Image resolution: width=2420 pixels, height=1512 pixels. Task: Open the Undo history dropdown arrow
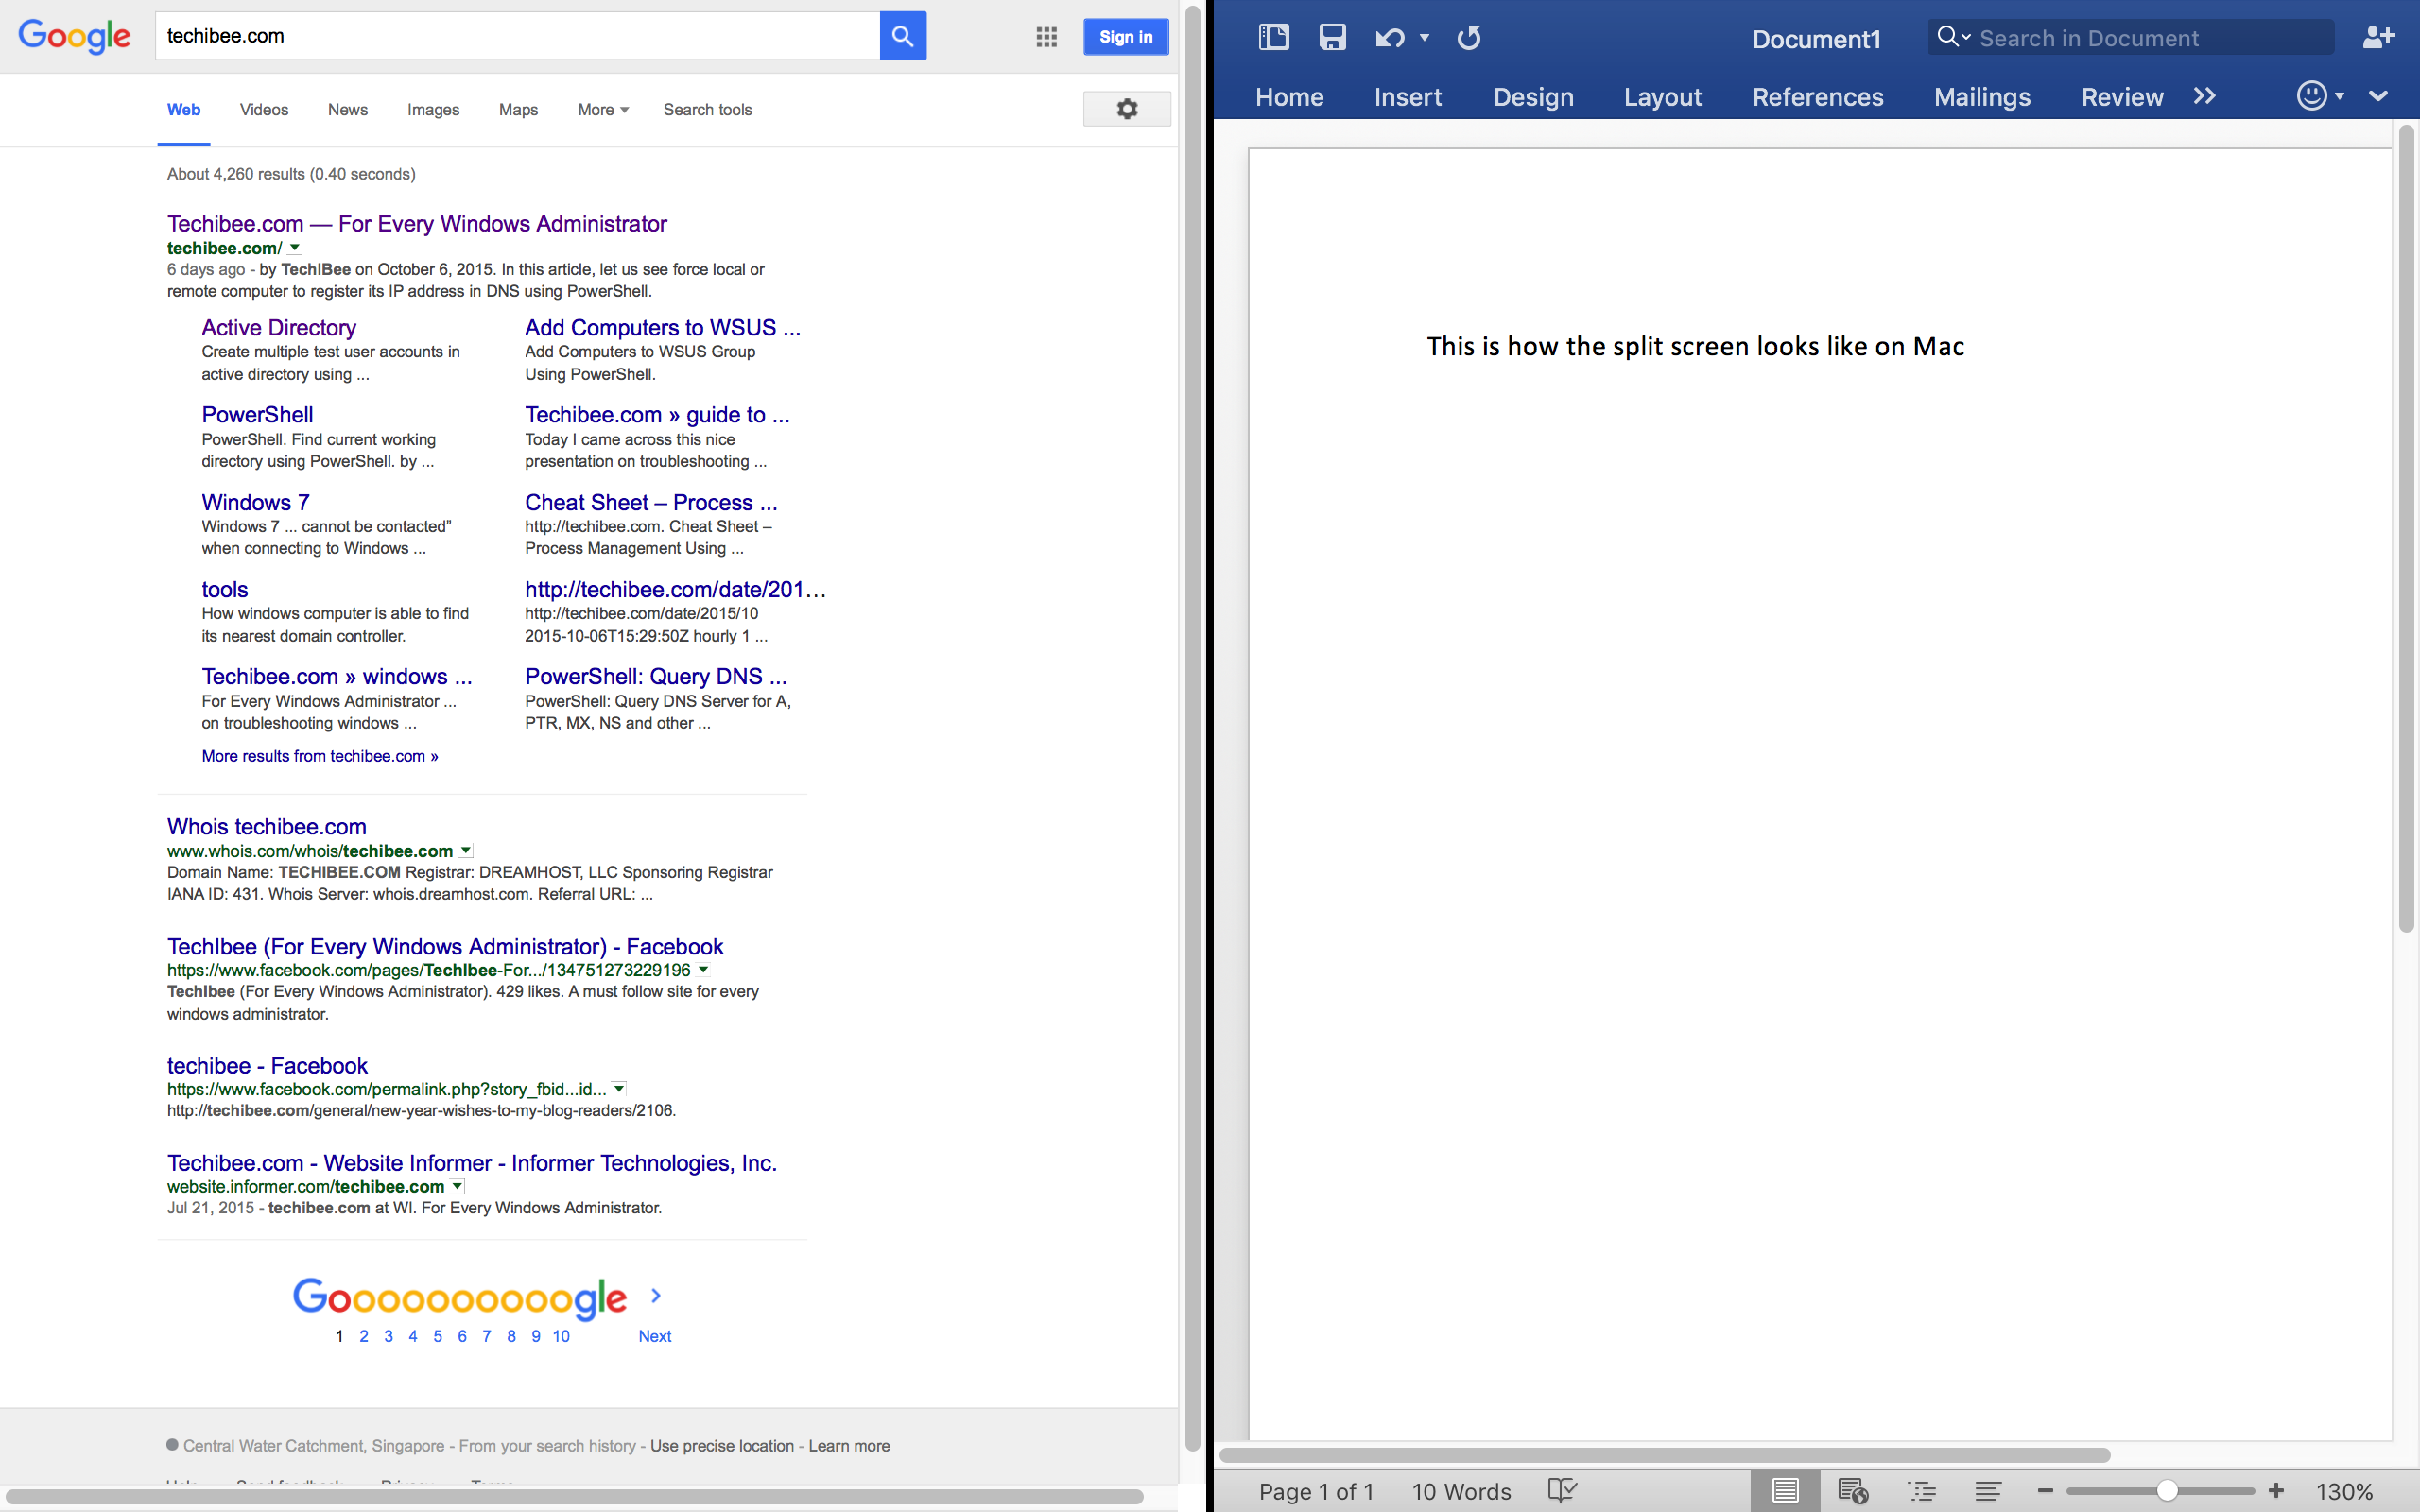click(x=1424, y=38)
